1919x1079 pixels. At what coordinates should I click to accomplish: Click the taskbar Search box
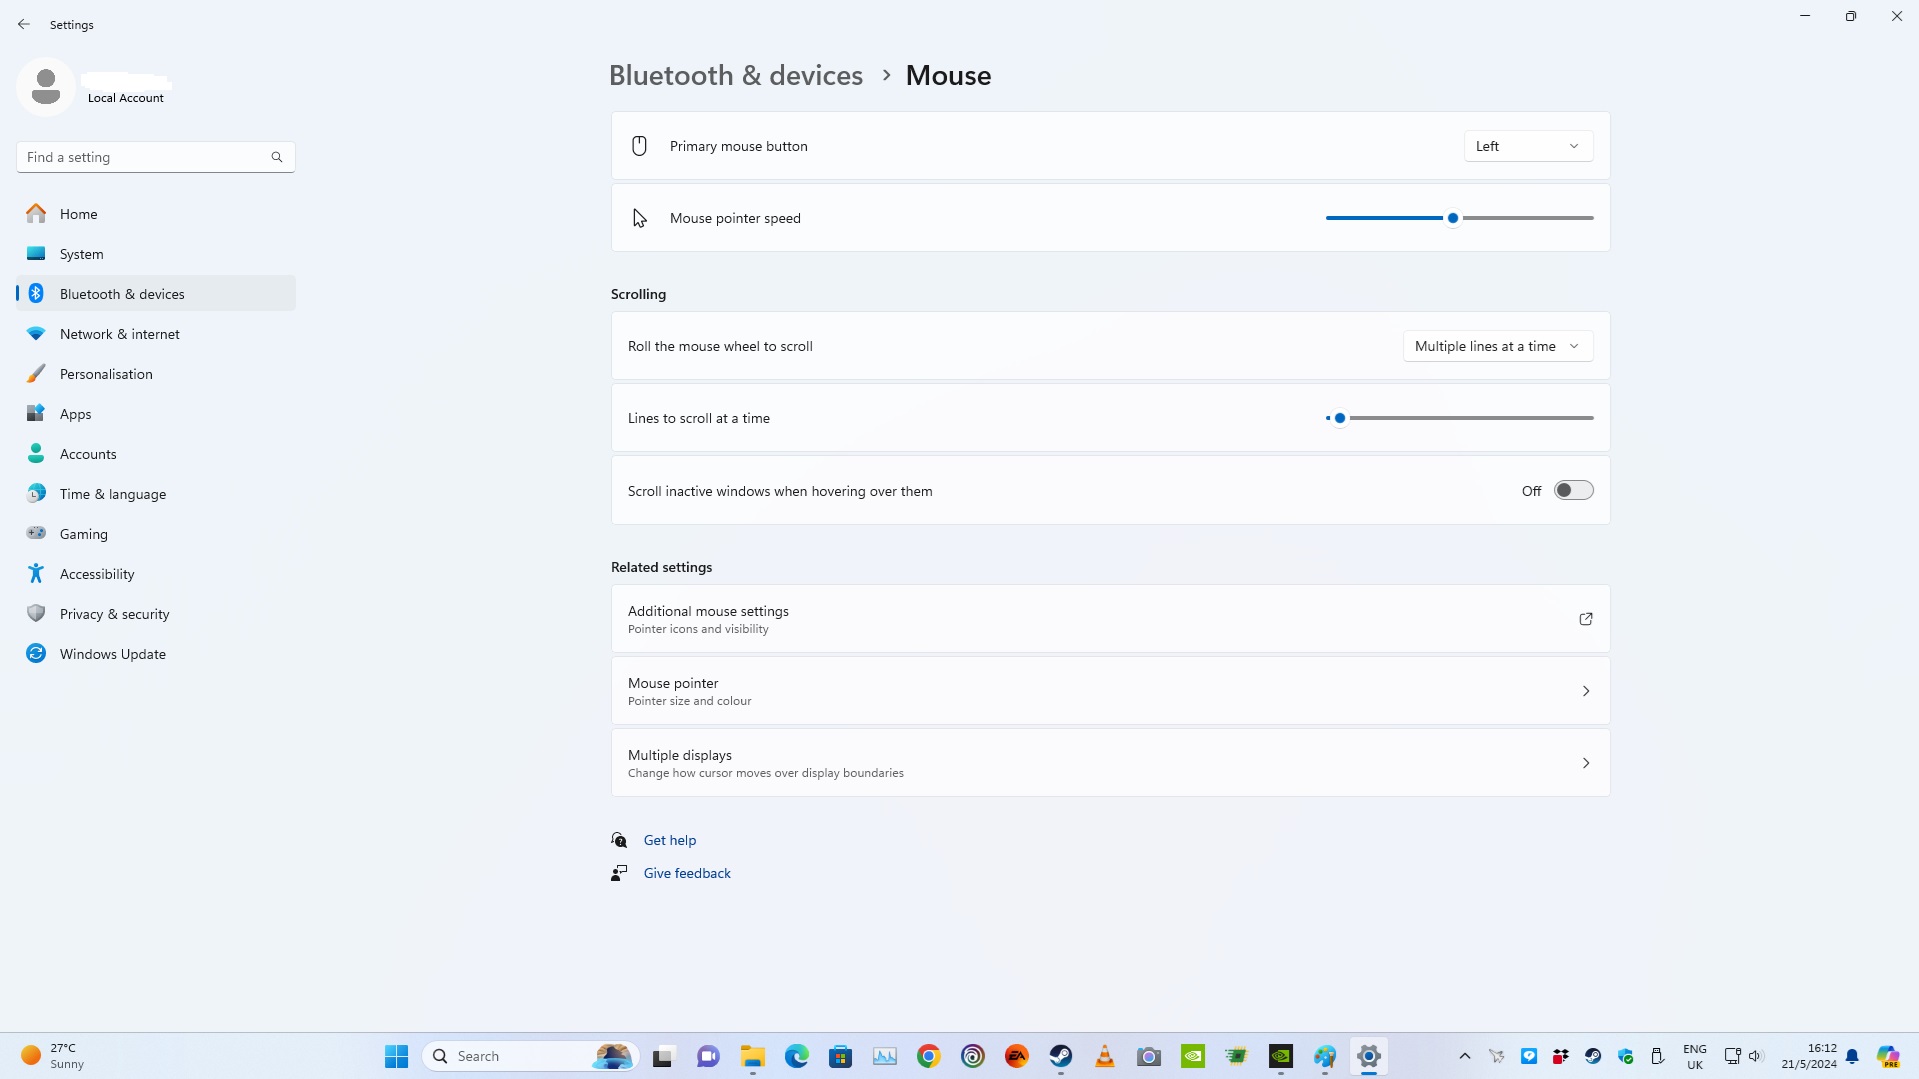tap(530, 1056)
